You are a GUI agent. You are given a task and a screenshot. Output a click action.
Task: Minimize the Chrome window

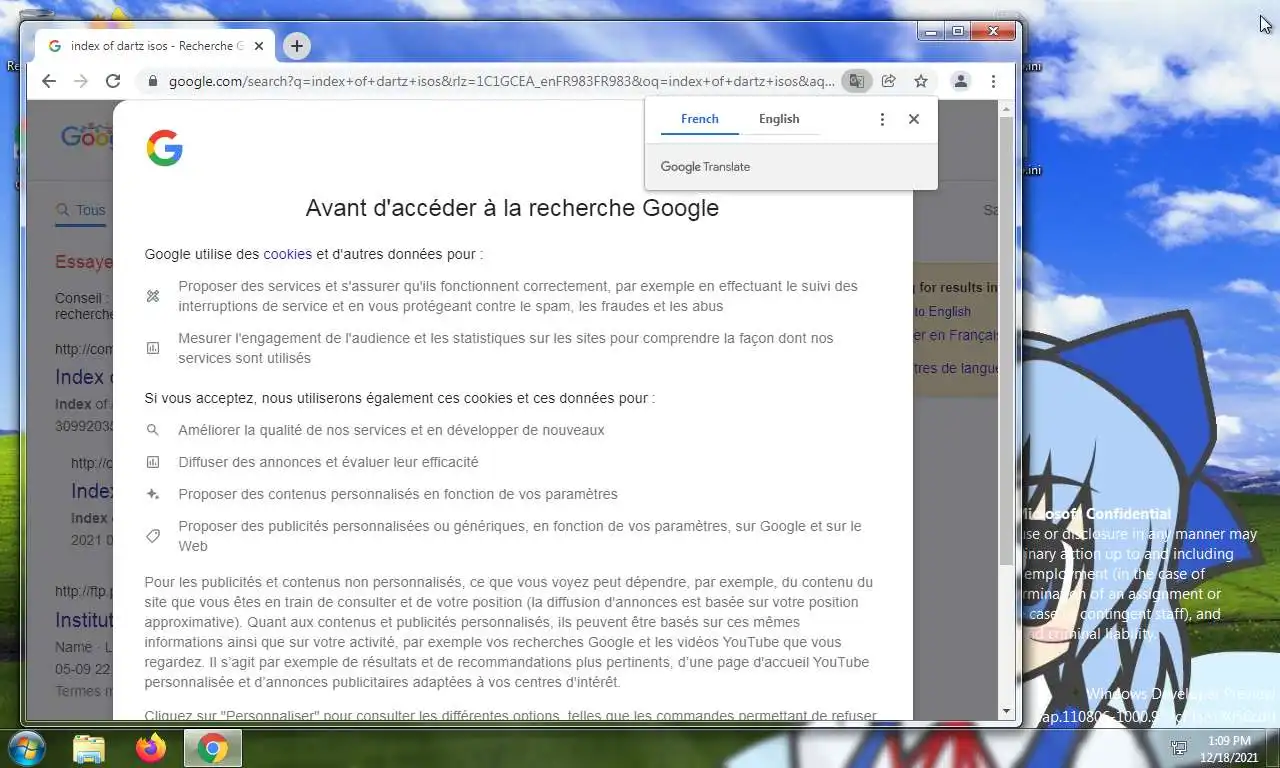[x=931, y=32]
